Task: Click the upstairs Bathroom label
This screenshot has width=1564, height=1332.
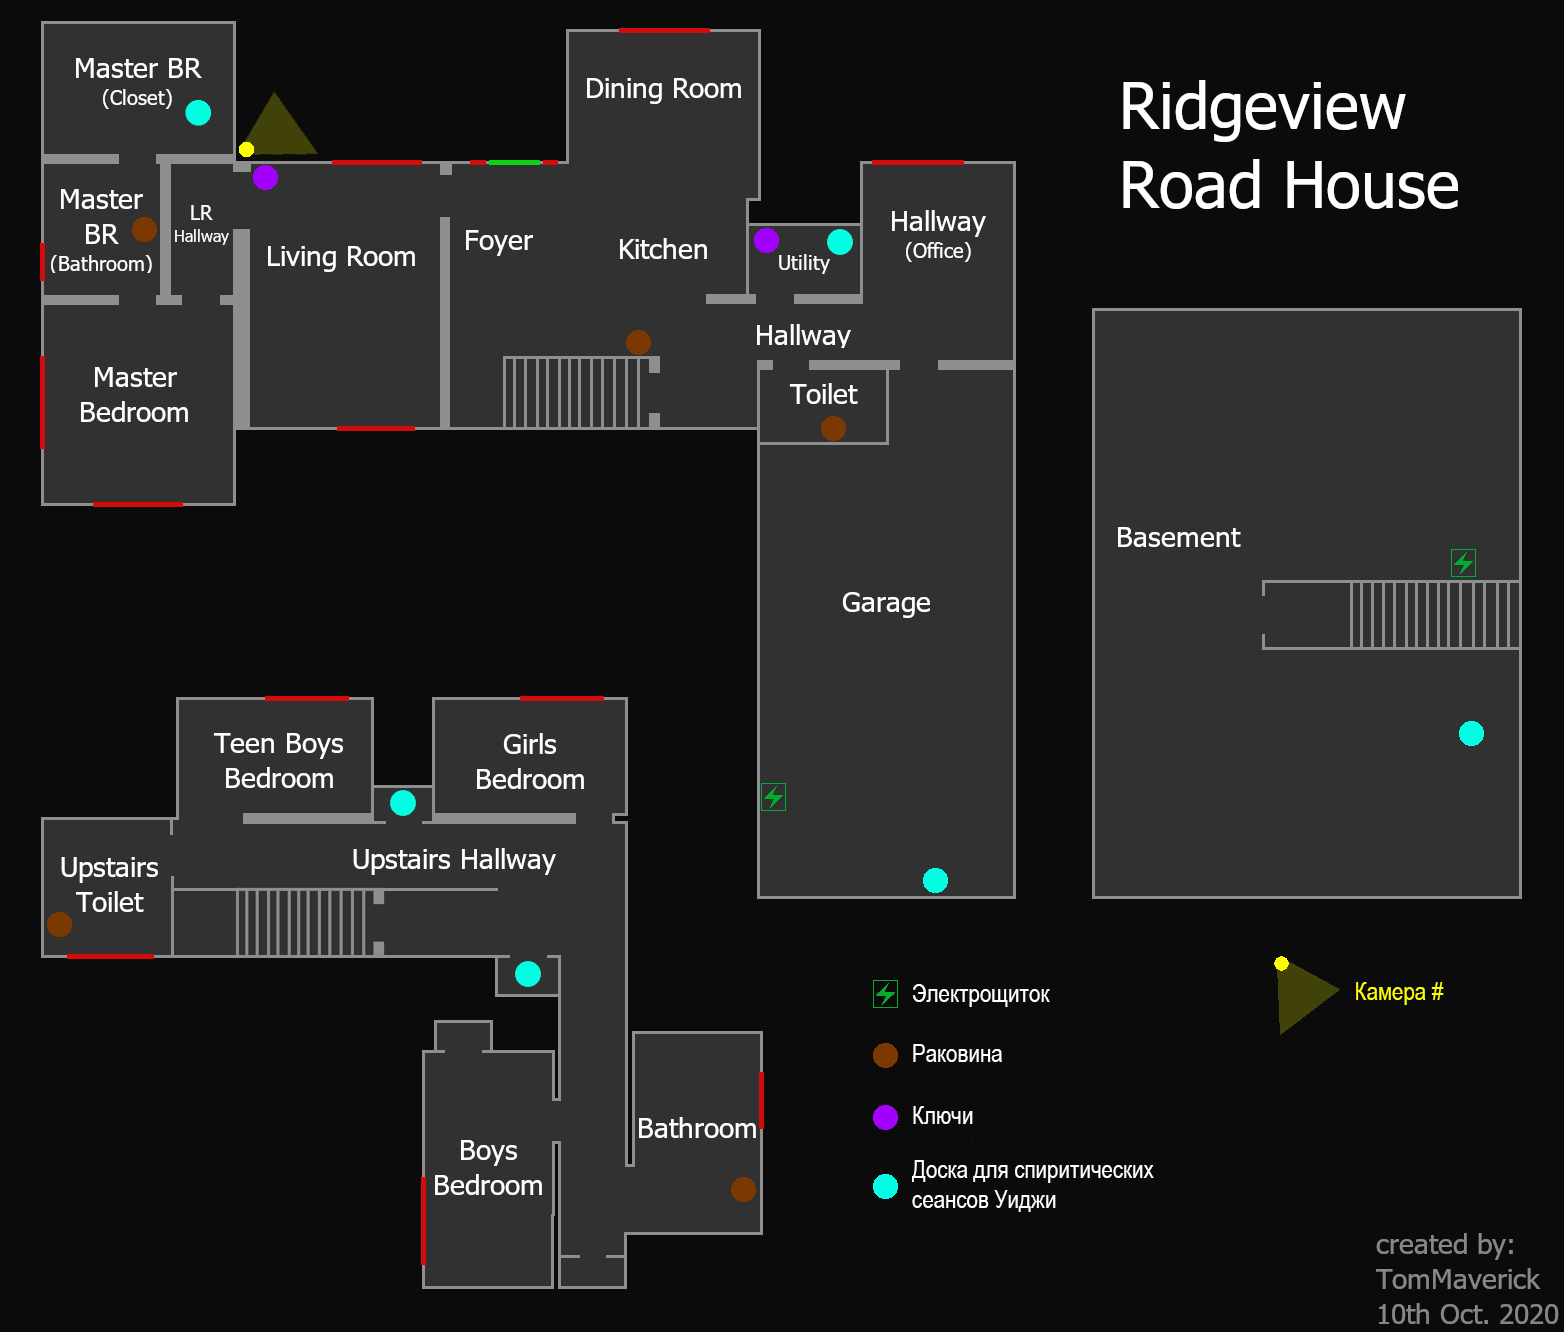Action: click(x=697, y=1129)
